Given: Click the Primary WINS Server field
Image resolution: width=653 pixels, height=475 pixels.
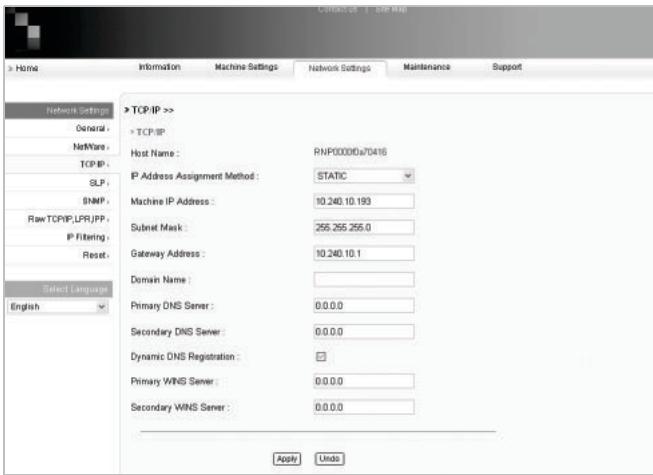Looking at the screenshot, I should [x=364, y=381].
